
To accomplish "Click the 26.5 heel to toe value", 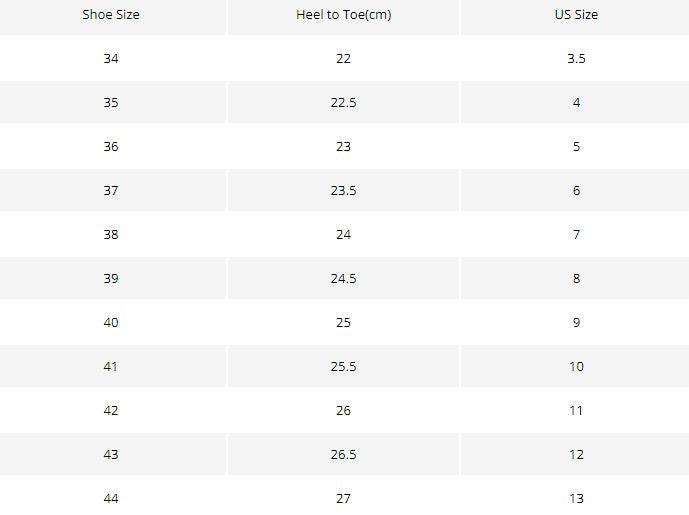I will point(344,454).
